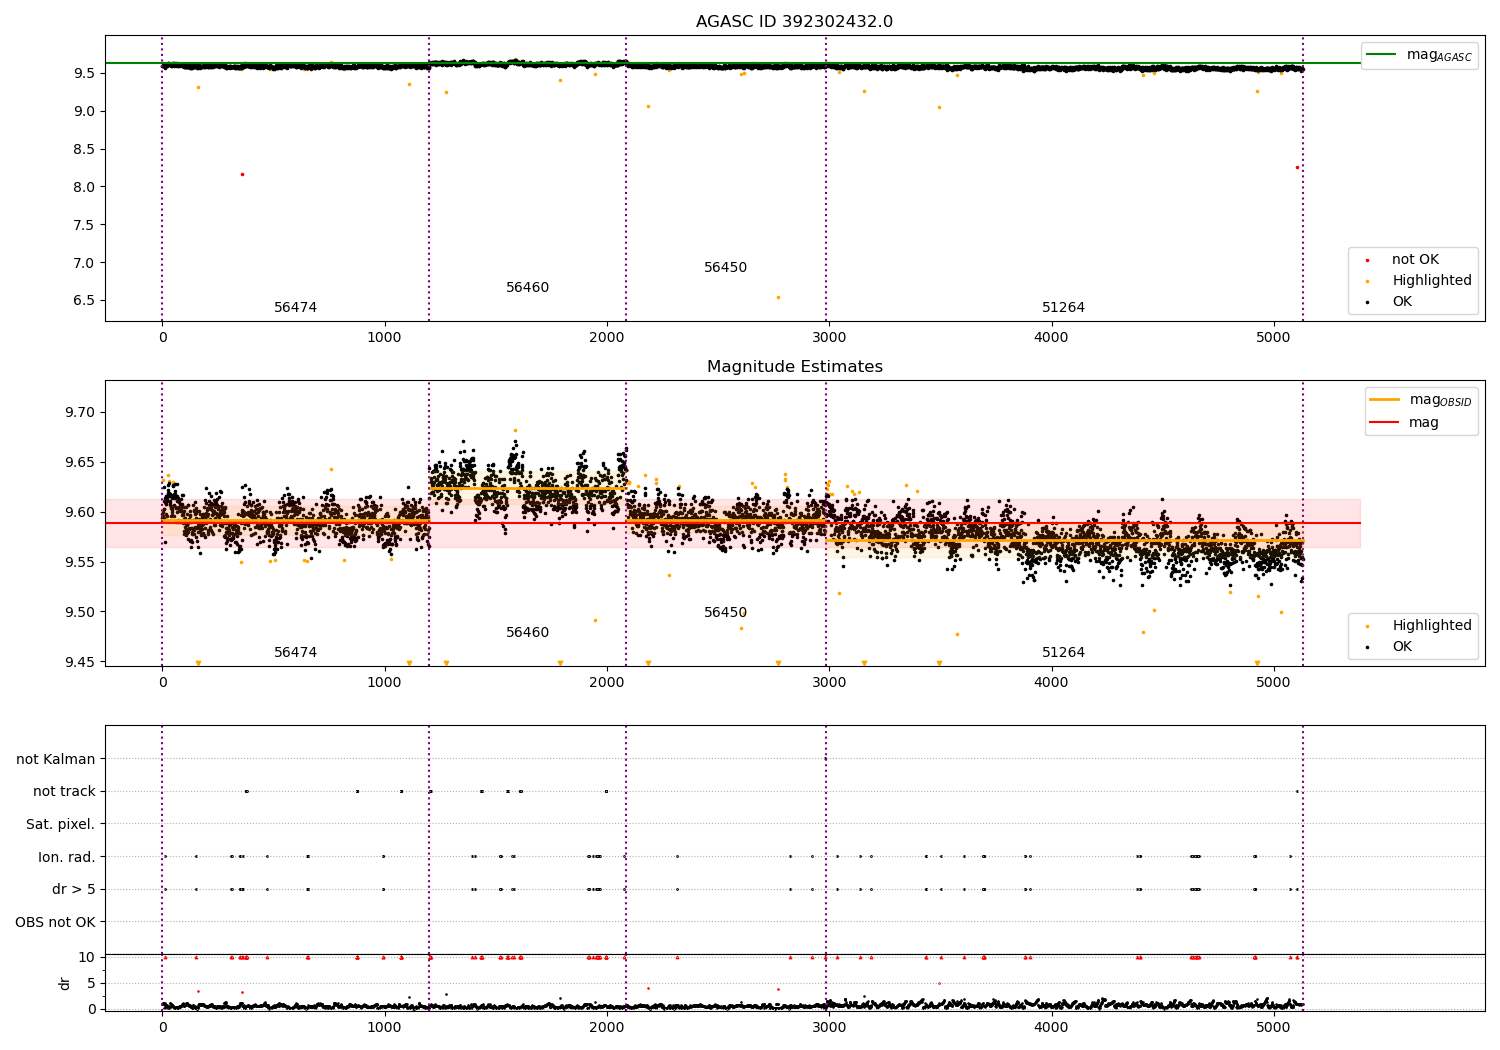
Task: Click the 9.50 tick on the middle plot
Action: [x=81, y=613]
